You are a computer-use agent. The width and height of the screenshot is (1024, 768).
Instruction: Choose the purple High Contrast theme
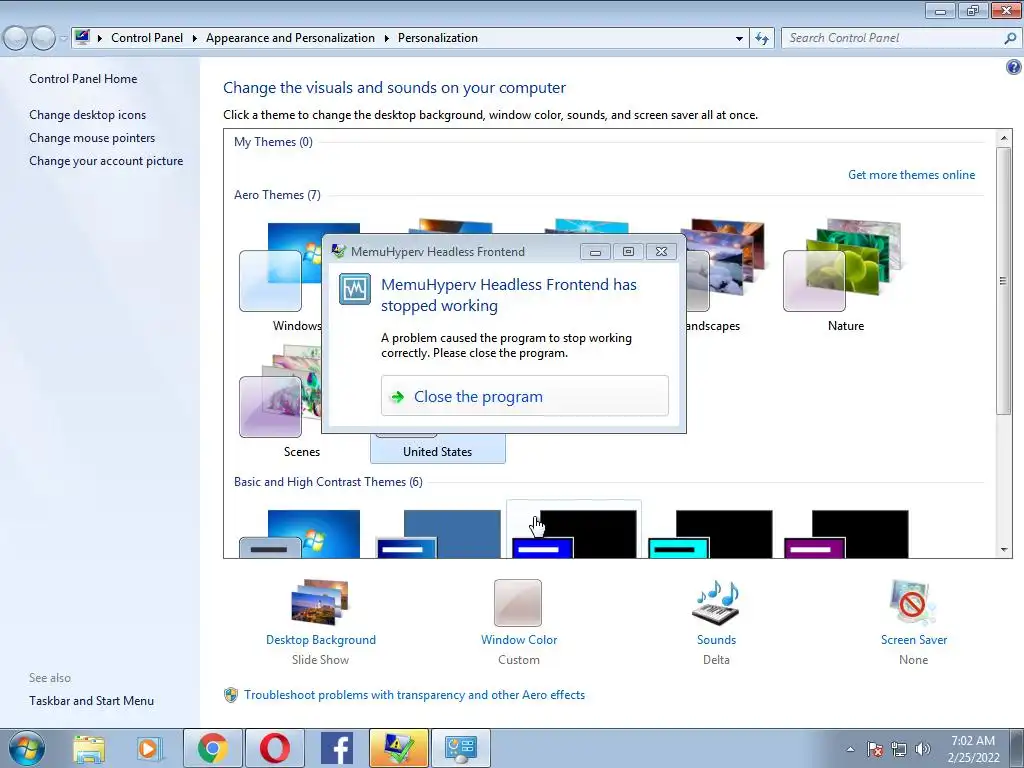pyautogui.click(x=846, y=534)
